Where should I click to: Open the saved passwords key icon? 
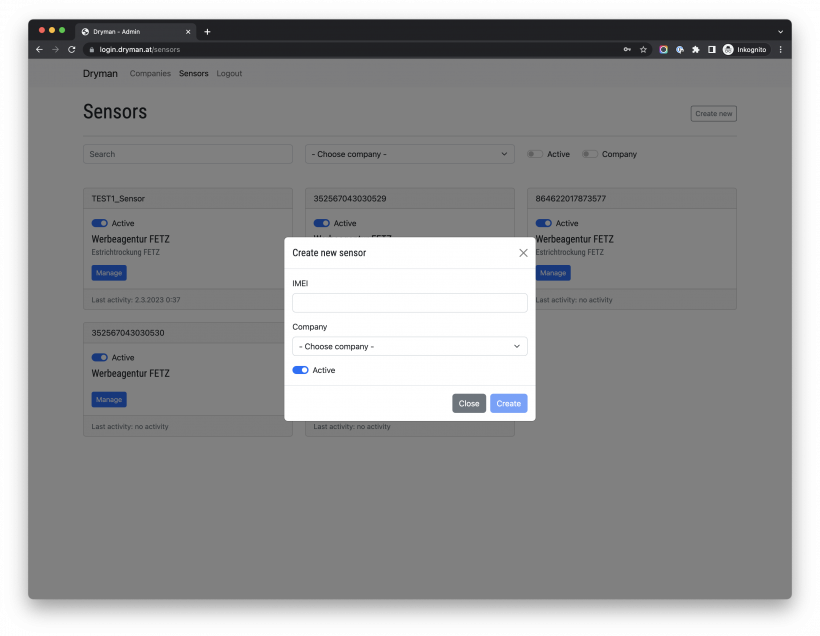pyautogui.click(x=627, y=49)
